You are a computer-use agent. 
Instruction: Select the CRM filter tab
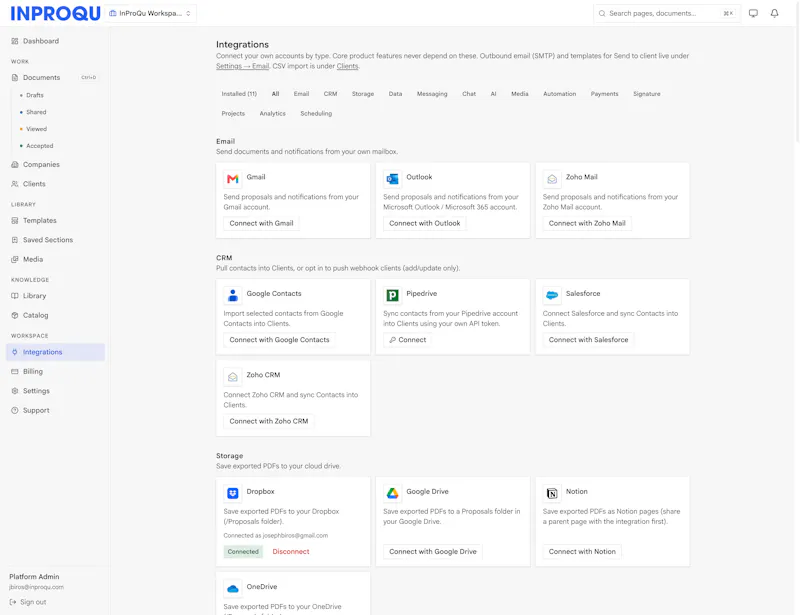tap(330, 94)
